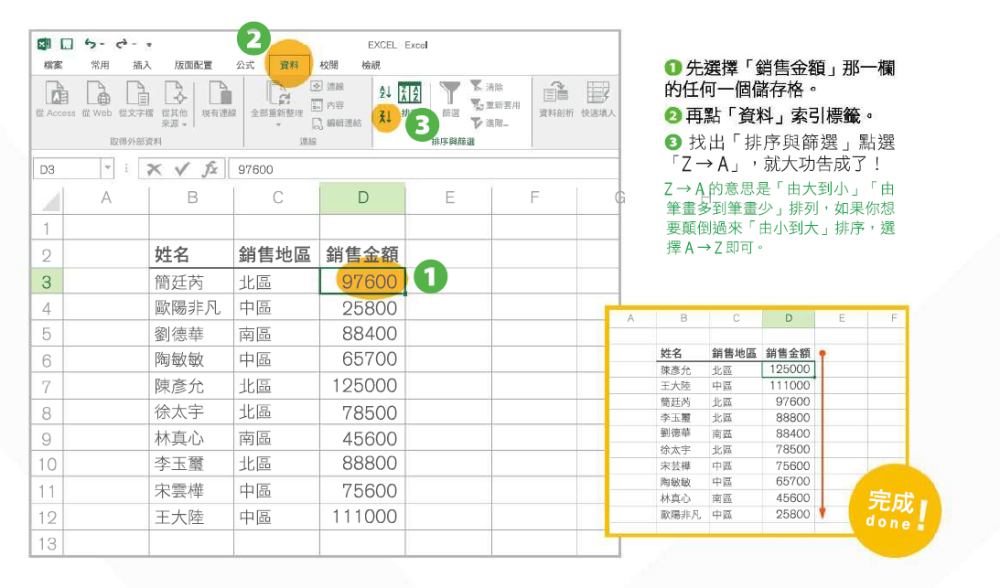This screenshot has width=1000, height=588.
Task: Select cell D3 containing 97600
Action: [362, 281]
